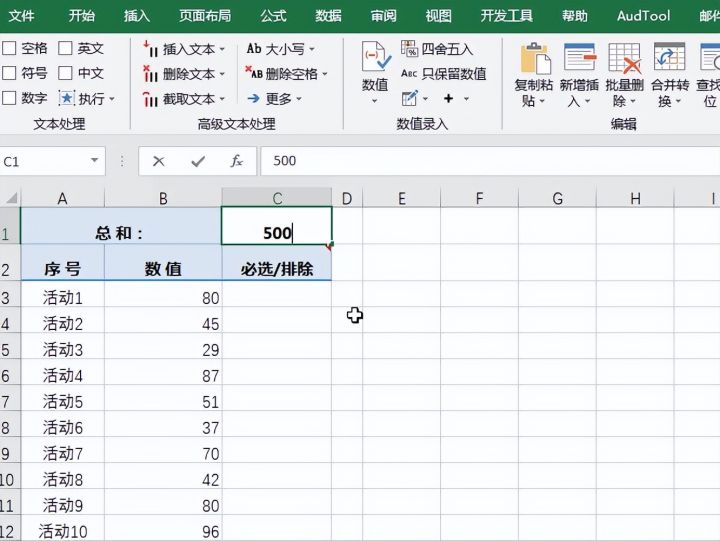Select cell containing 活动10
This screenshot has height=541, width=720.
pos(62,528)
